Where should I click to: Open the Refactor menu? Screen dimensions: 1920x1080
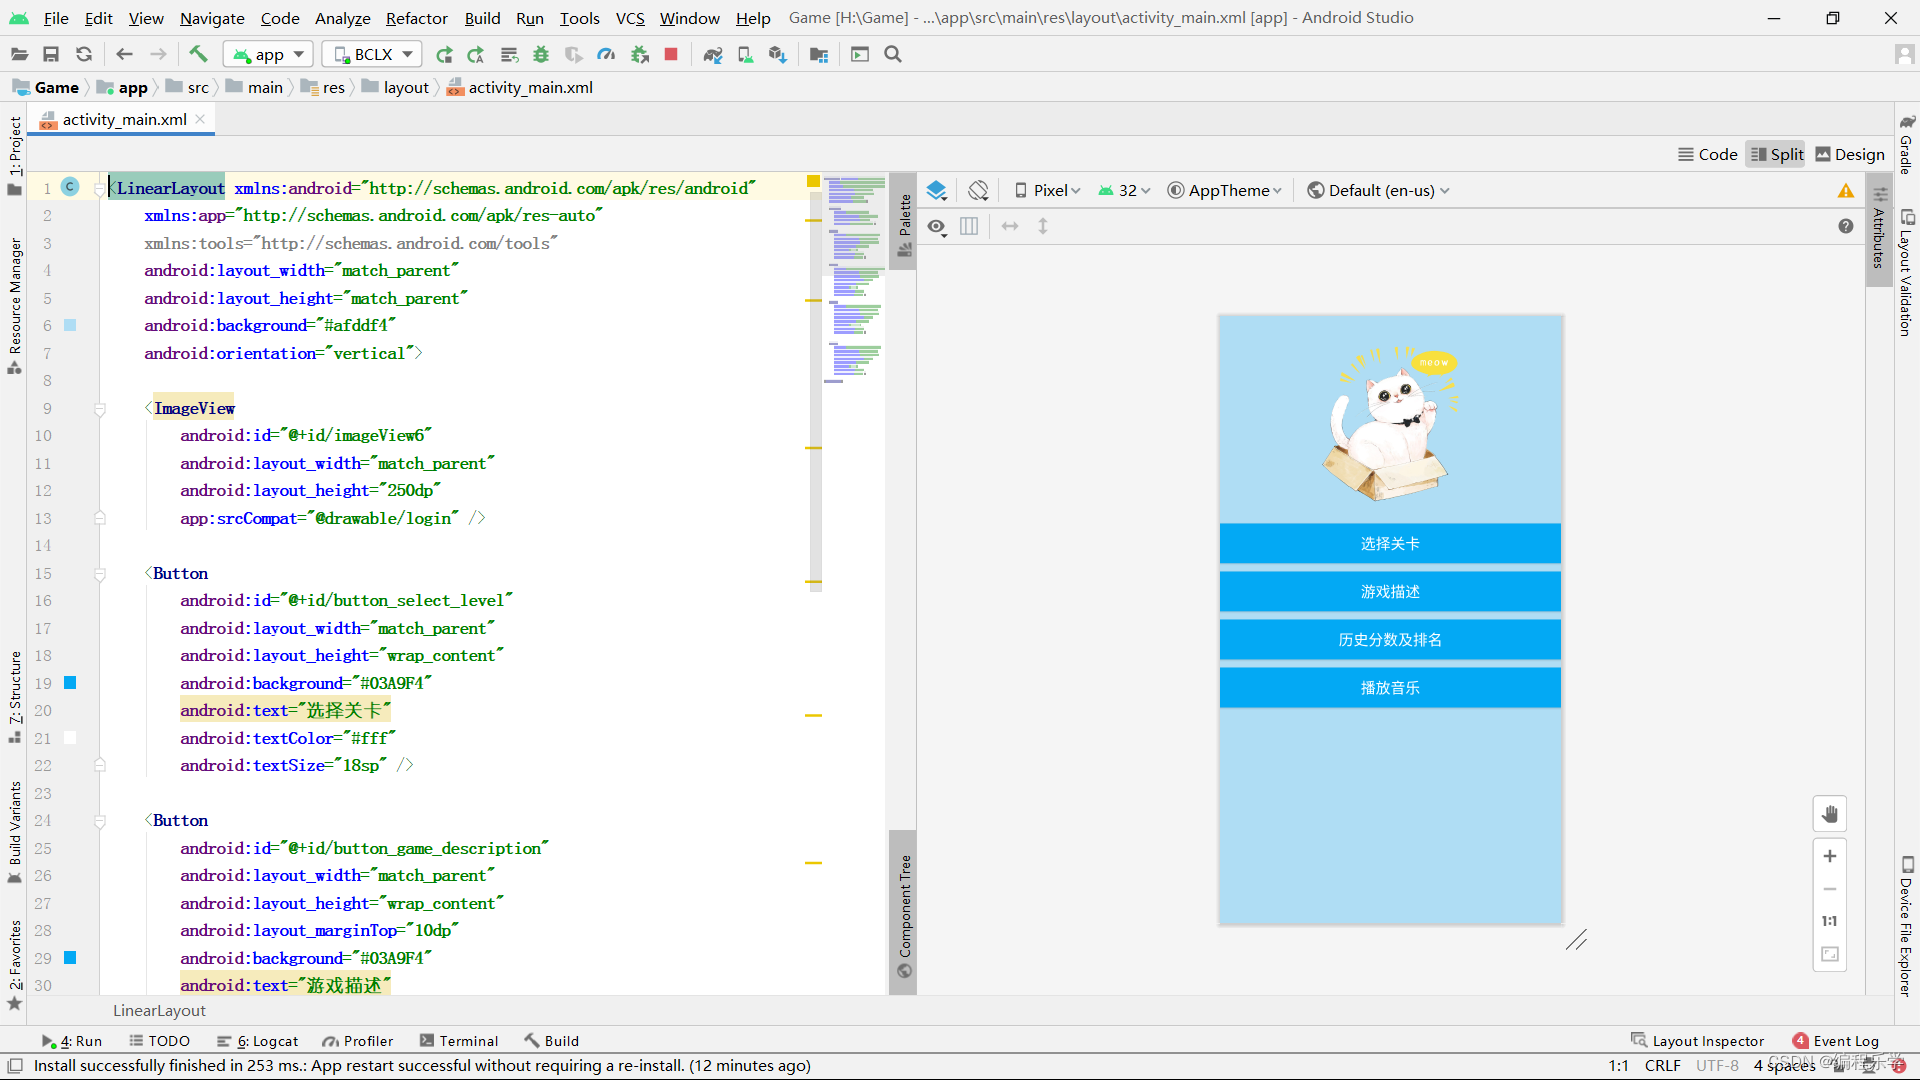(x=416, y=18)
